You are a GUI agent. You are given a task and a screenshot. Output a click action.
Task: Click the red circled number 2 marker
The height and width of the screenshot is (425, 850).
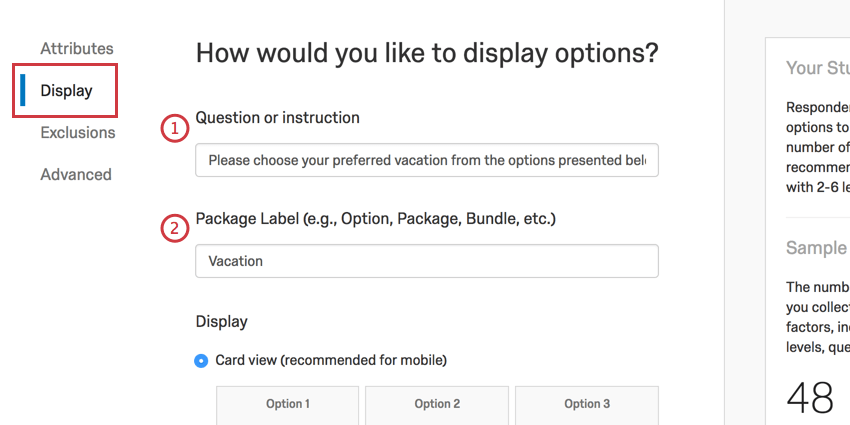pos(175,229)
